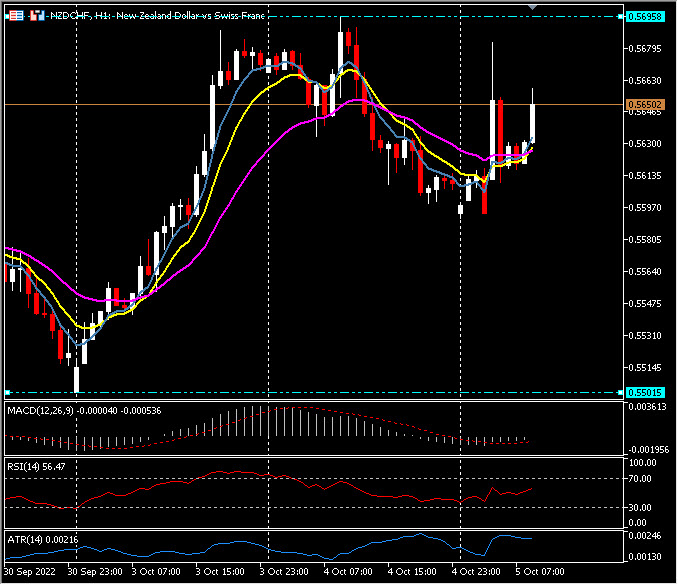Click the 30 Sep 2022 date on time axis

[30, 573]
